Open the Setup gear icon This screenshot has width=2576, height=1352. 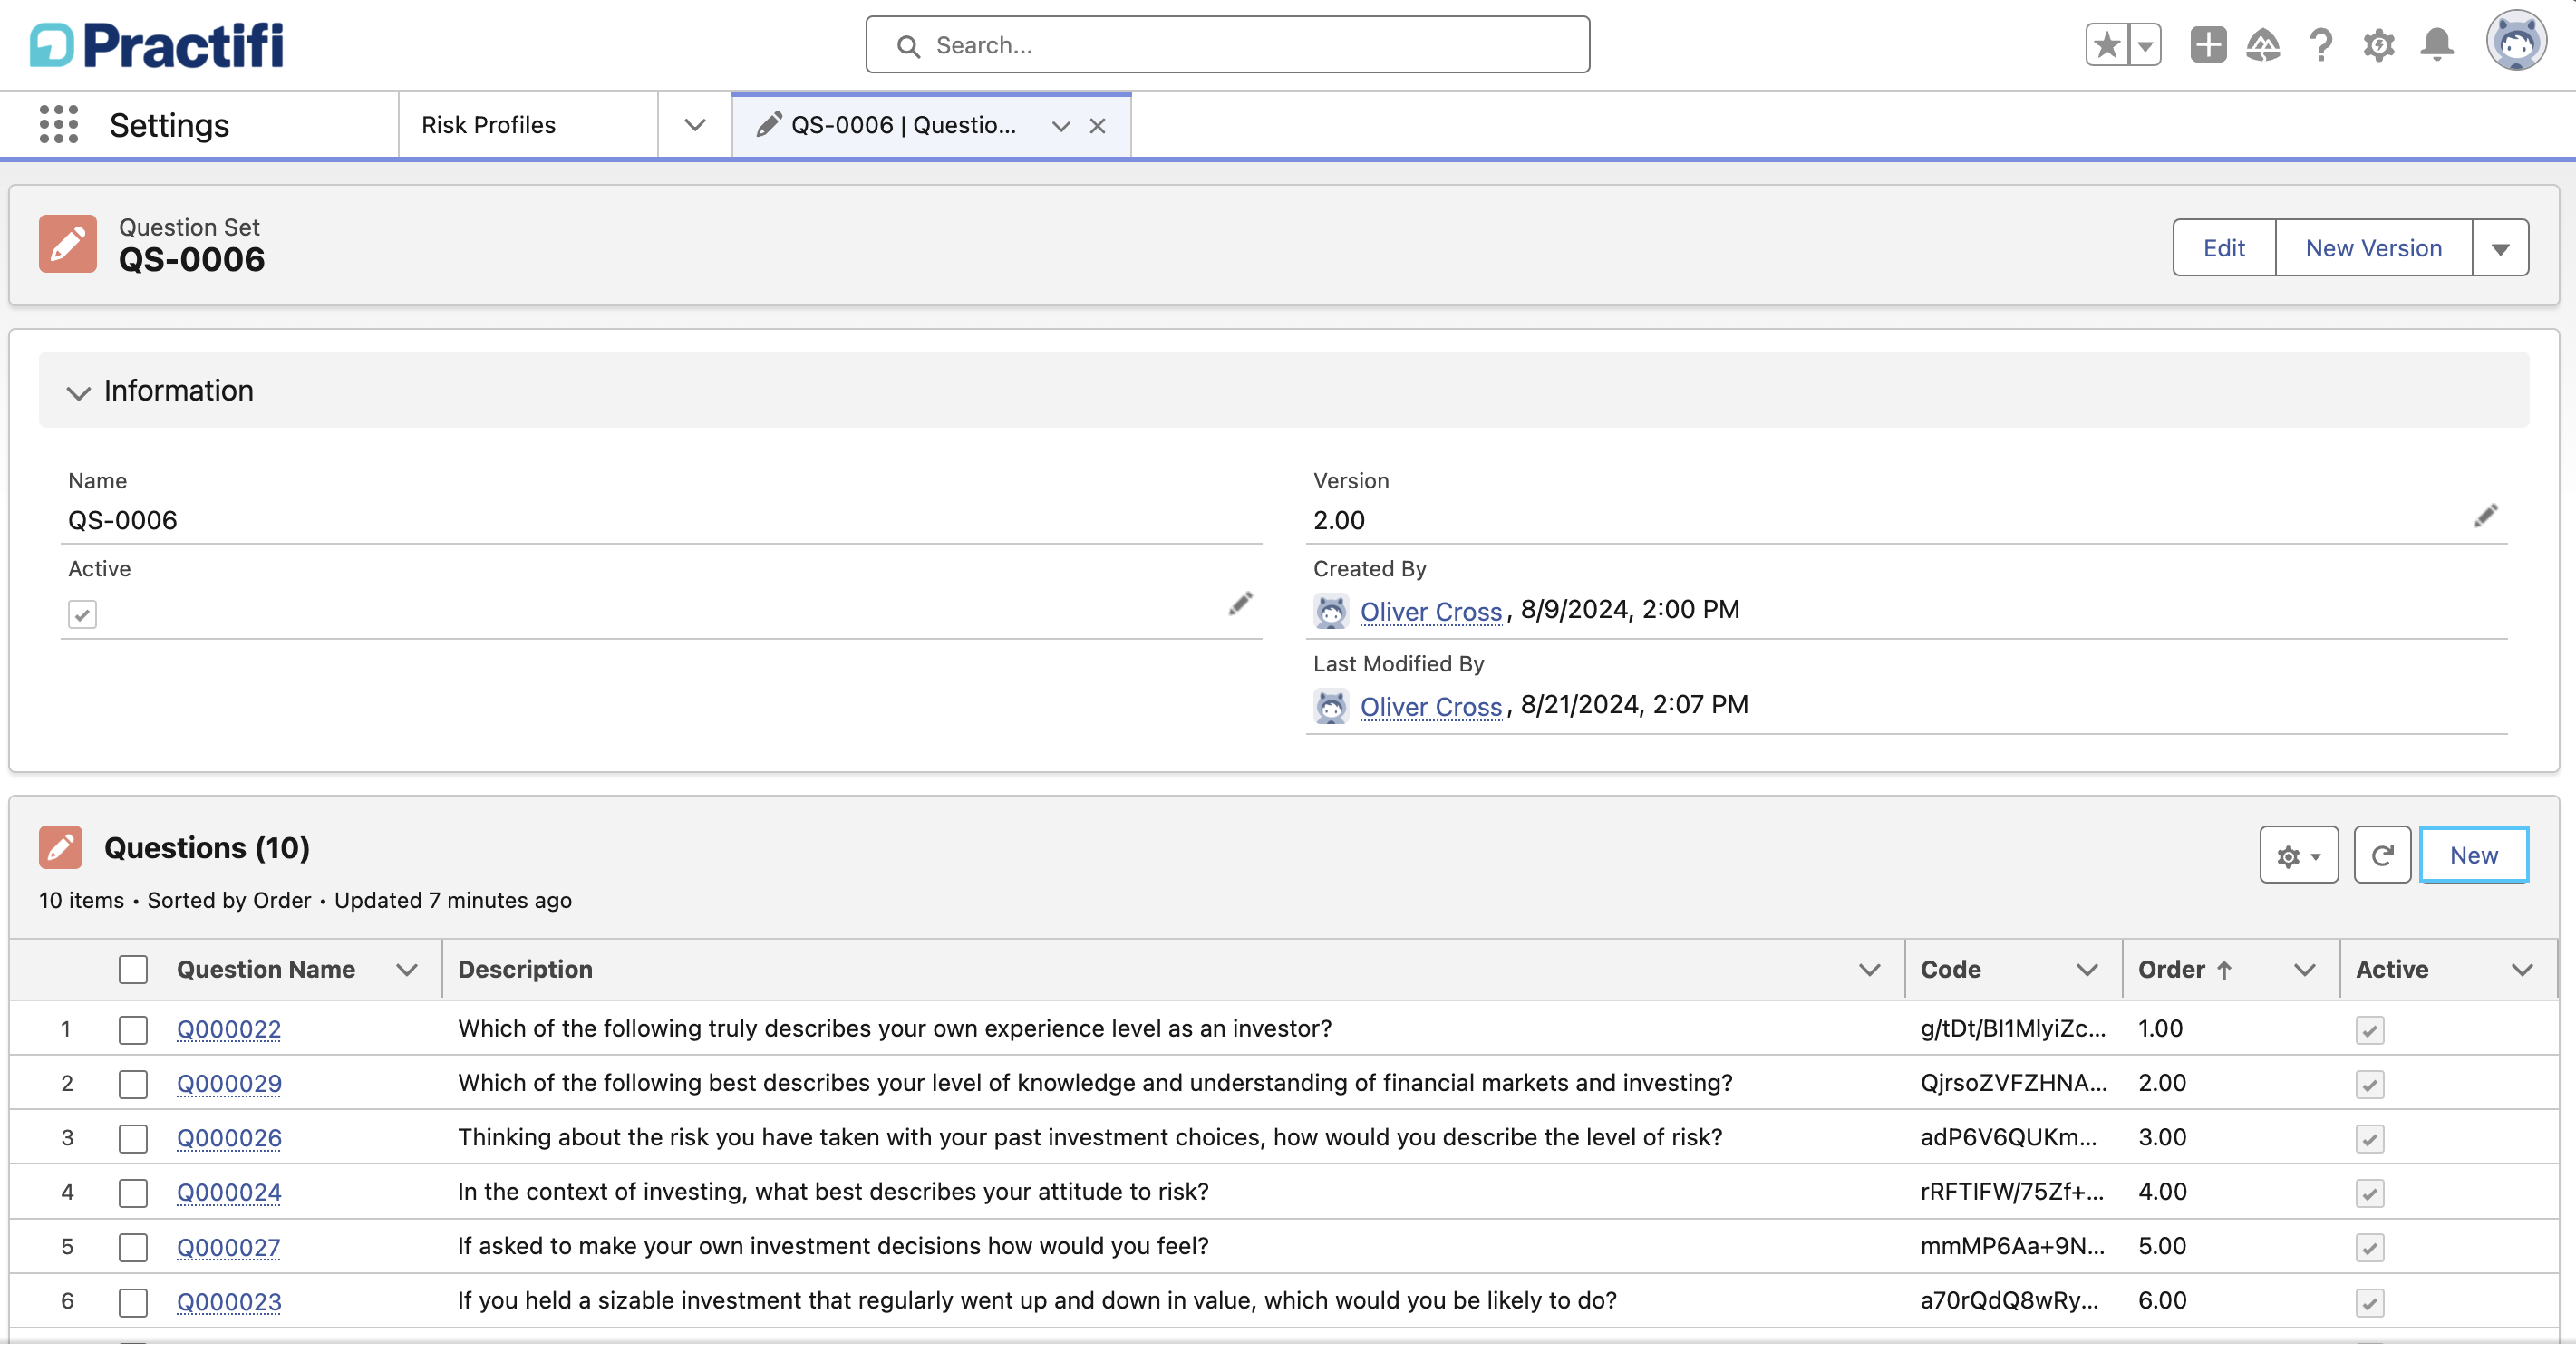(2379, 45)
